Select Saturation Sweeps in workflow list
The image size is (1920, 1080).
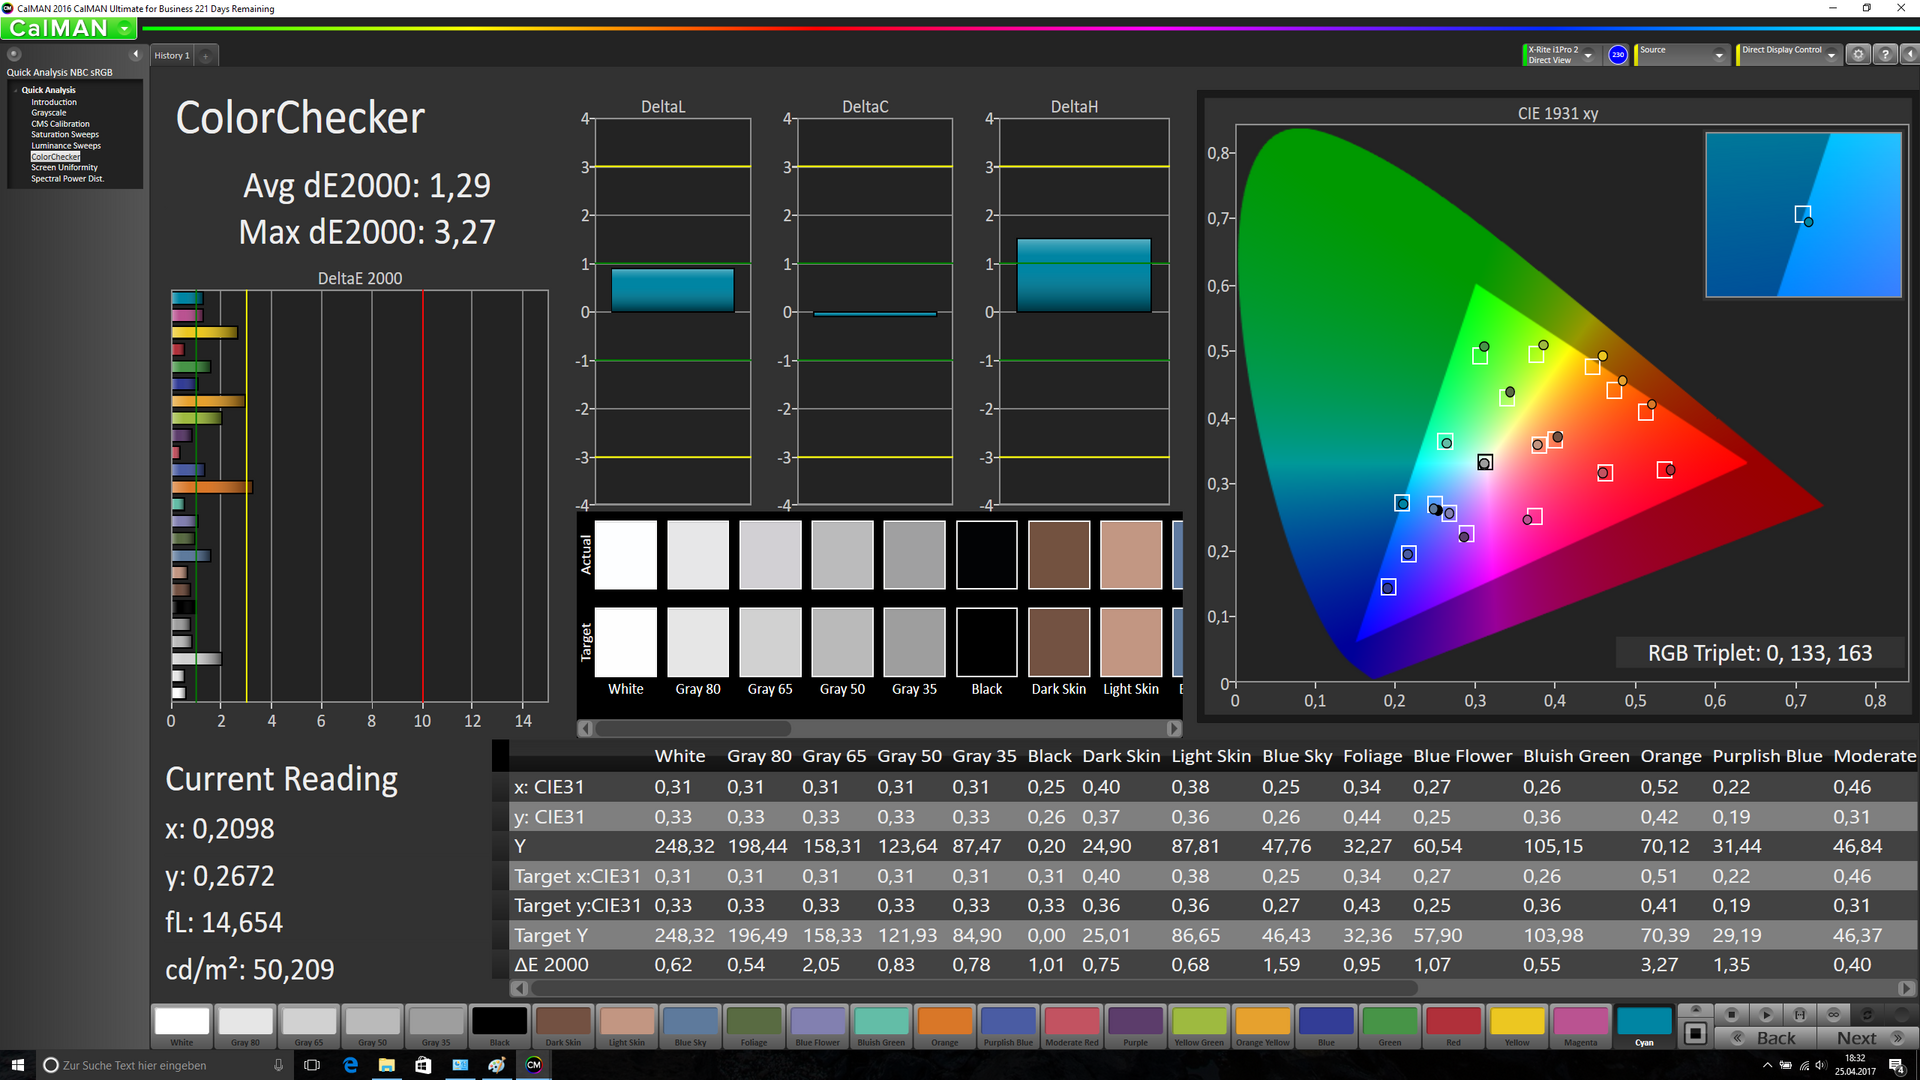pyautogui.click(x=65, y=134)
